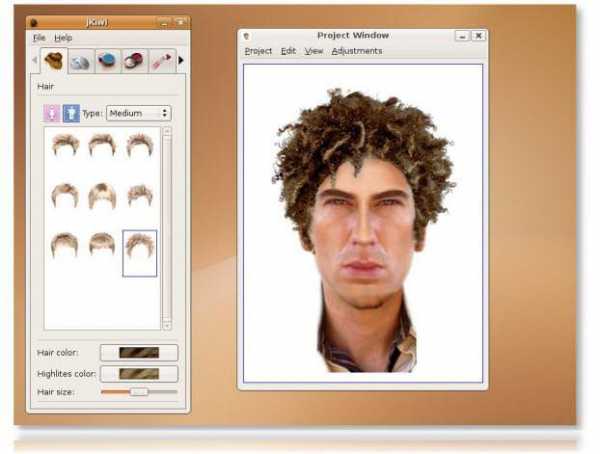
Task: Click the jKiwi window title bar icon
Action: 33,22
